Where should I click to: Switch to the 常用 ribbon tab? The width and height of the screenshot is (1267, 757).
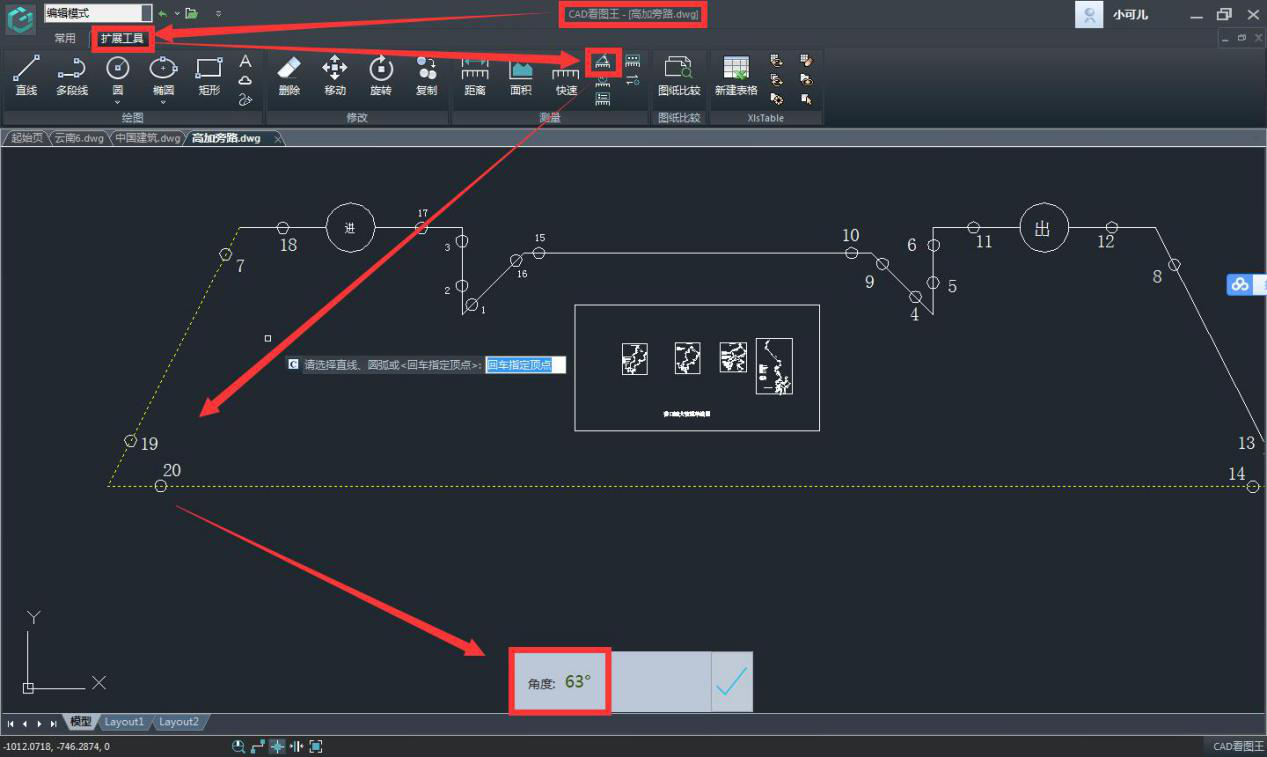pyautogui.click(x=65, y=38)
